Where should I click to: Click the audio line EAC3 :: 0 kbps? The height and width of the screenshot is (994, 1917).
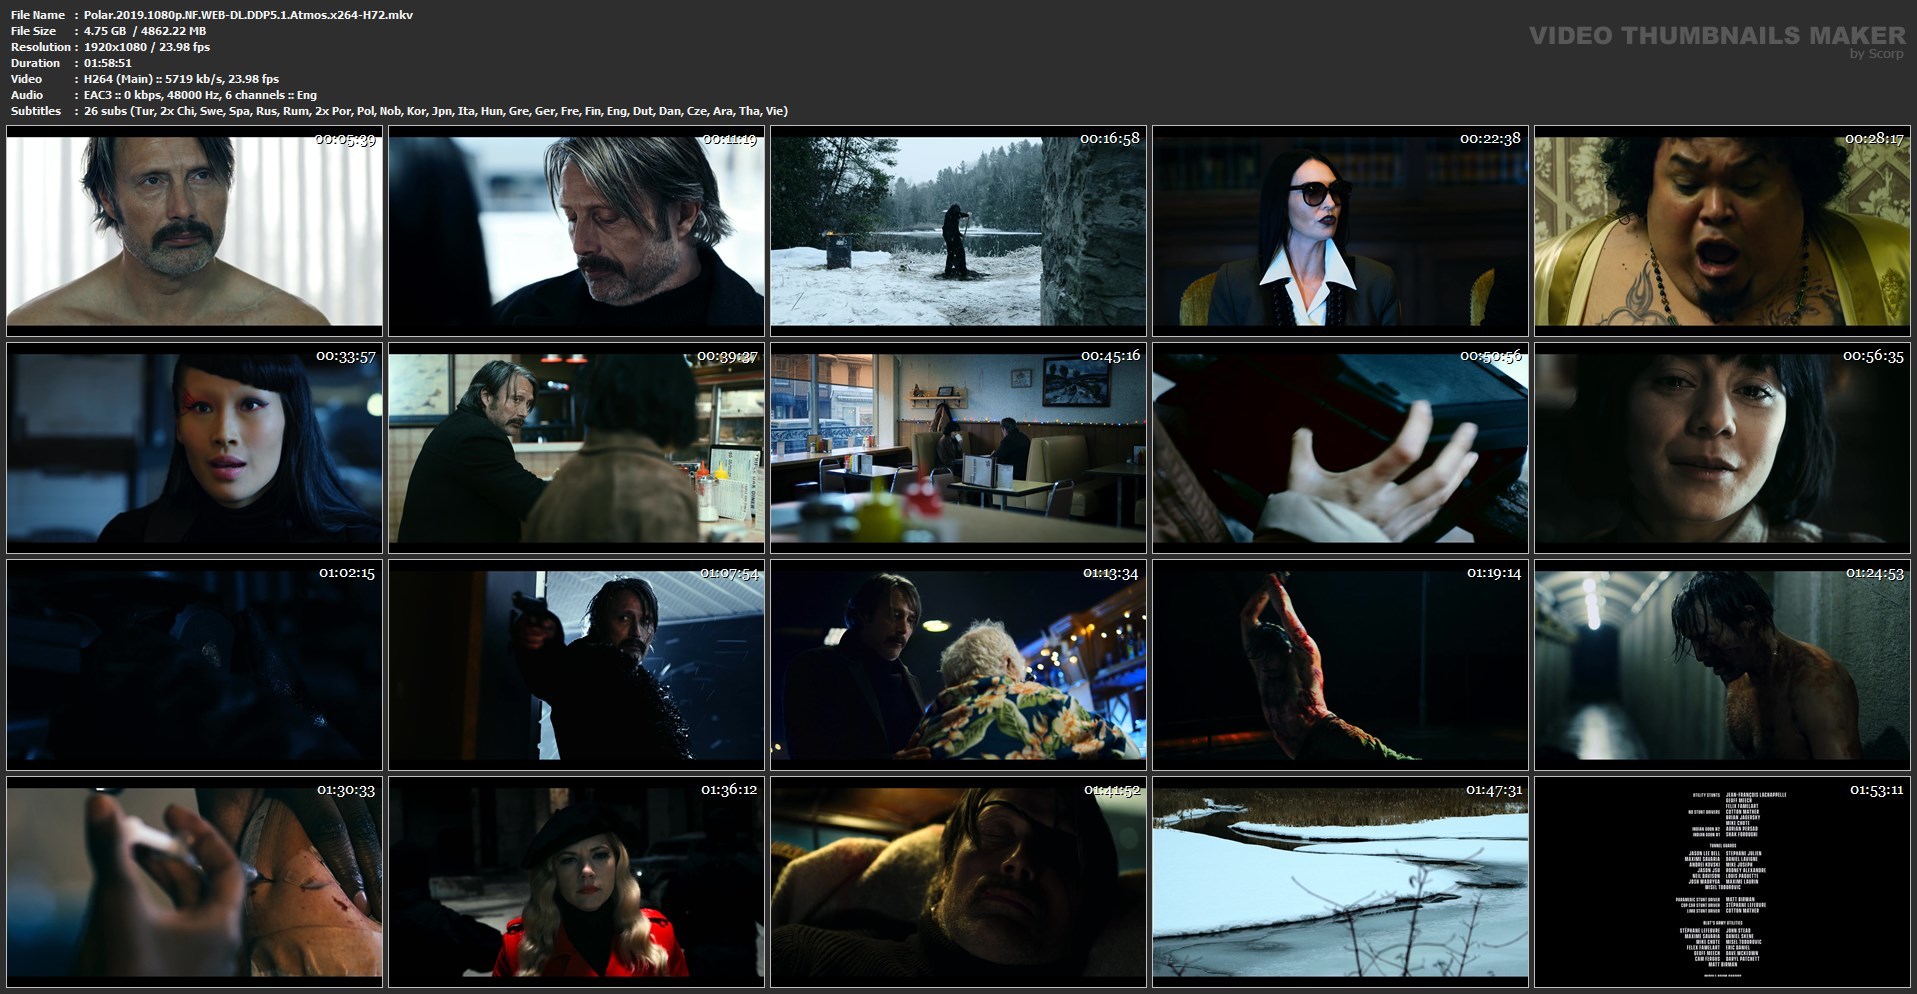click(200, 95)
